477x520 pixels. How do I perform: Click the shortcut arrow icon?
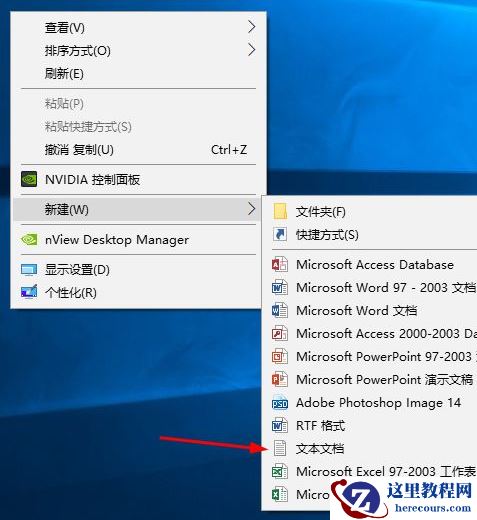280,235
